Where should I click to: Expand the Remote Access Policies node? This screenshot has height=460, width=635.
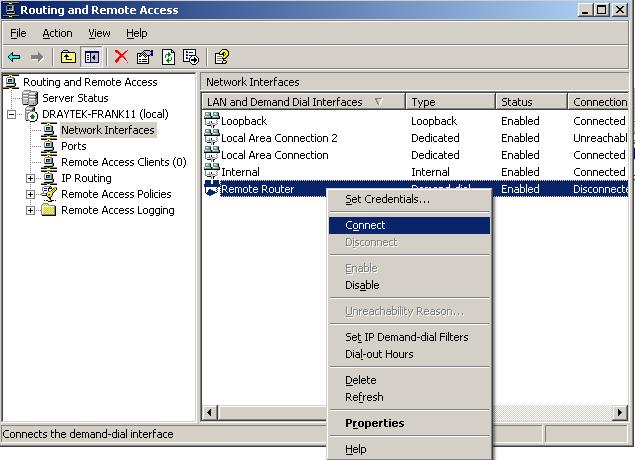tap(30, 194)
